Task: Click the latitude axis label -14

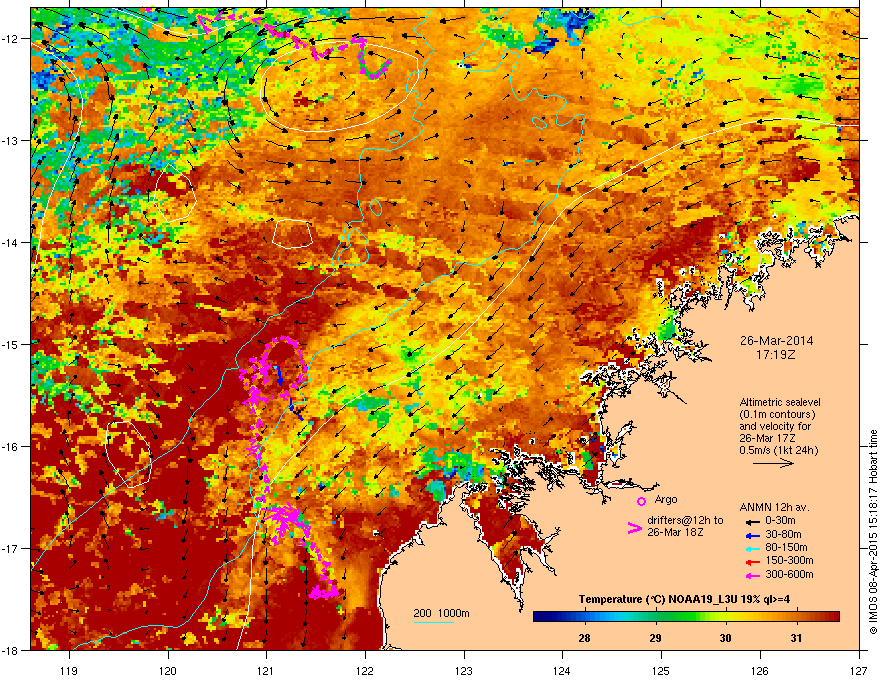Action: pyautogui.click(x=11, y=242)
